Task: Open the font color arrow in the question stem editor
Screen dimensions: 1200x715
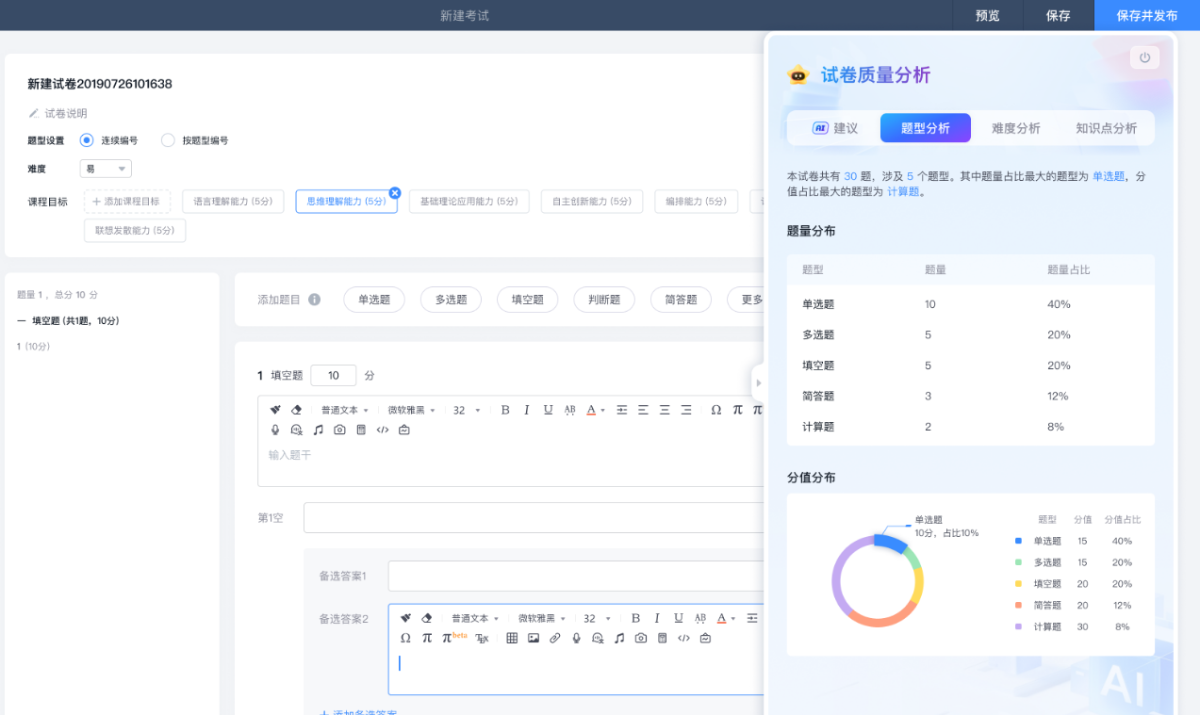Action: (604, 411)
